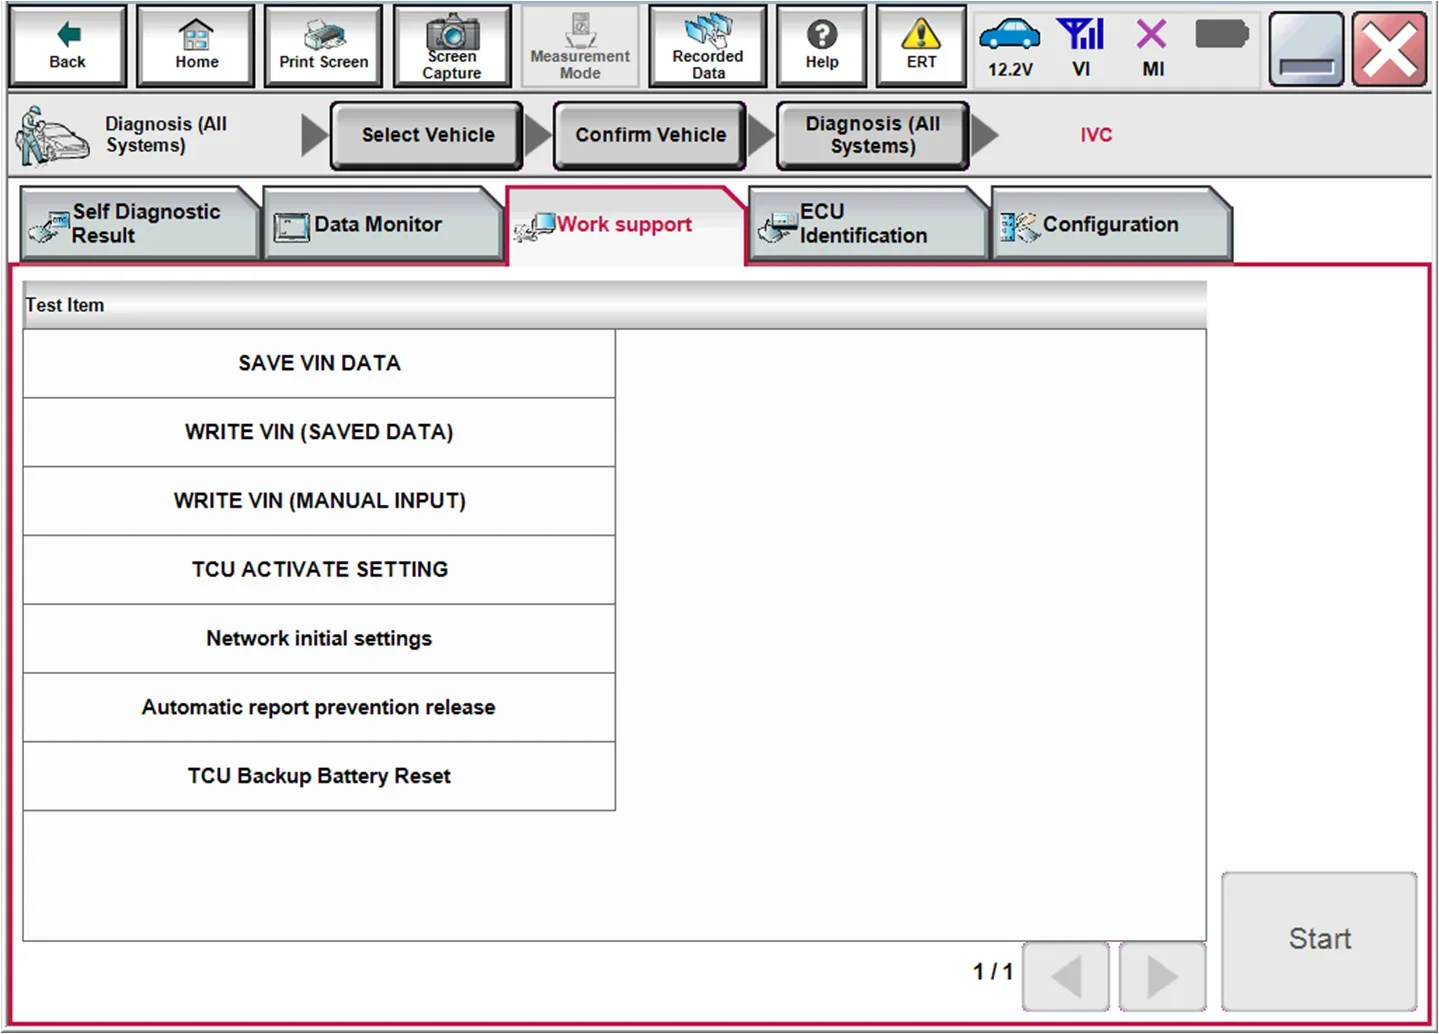This screenshot has width=1439, height=1034.
Task: Go to next page arrow
Action: tap(1162, 976)
